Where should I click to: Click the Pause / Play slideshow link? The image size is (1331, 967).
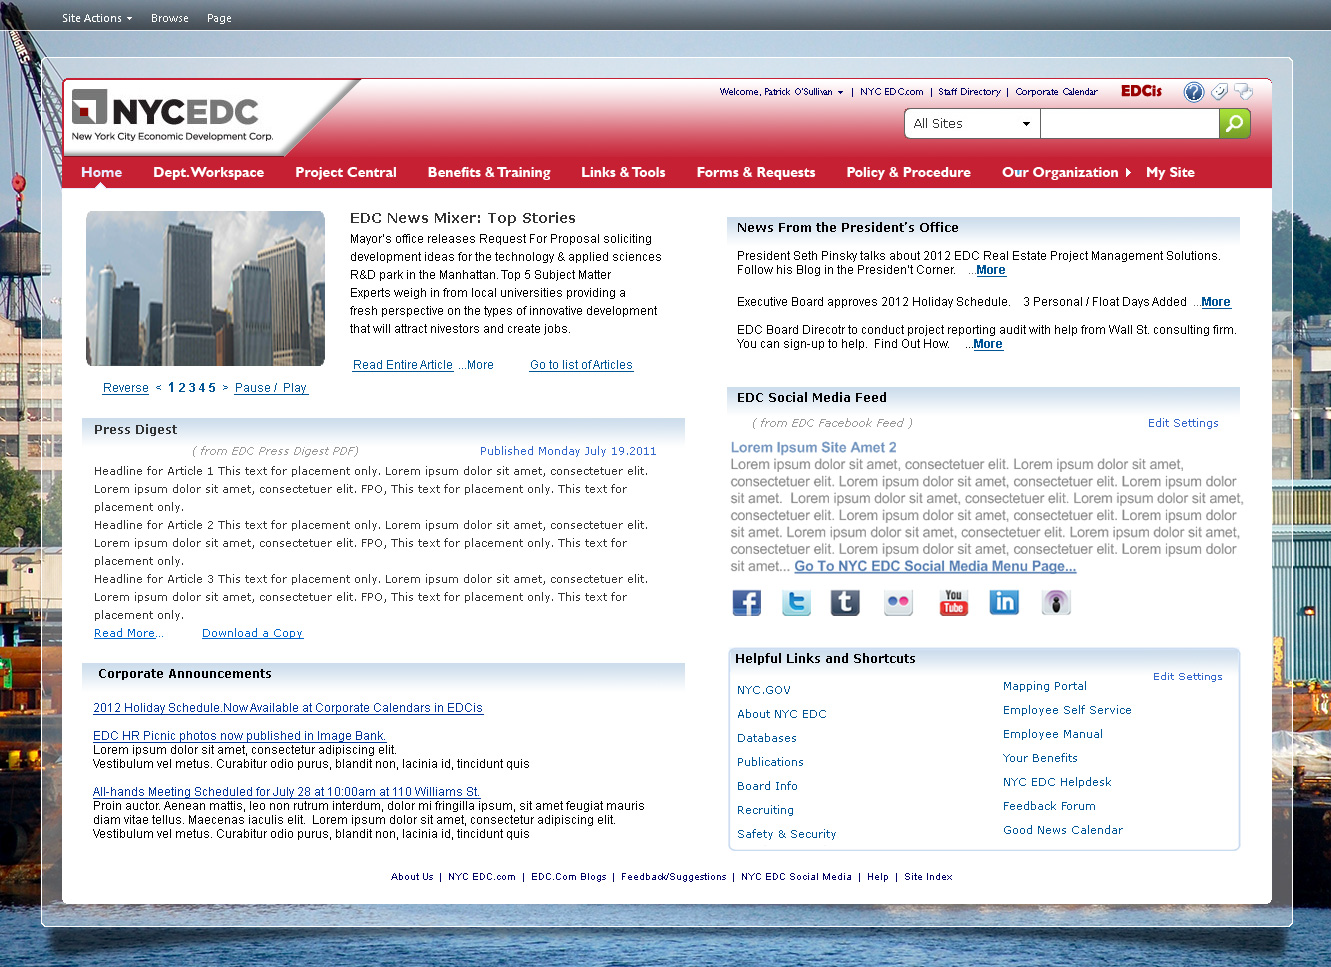click(271, 388)
